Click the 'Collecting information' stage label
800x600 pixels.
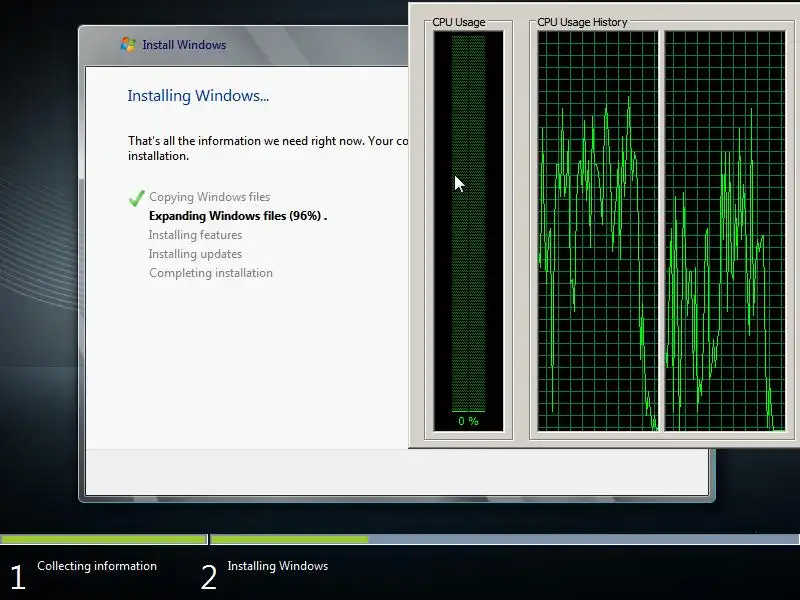click(x=97, y=566)
